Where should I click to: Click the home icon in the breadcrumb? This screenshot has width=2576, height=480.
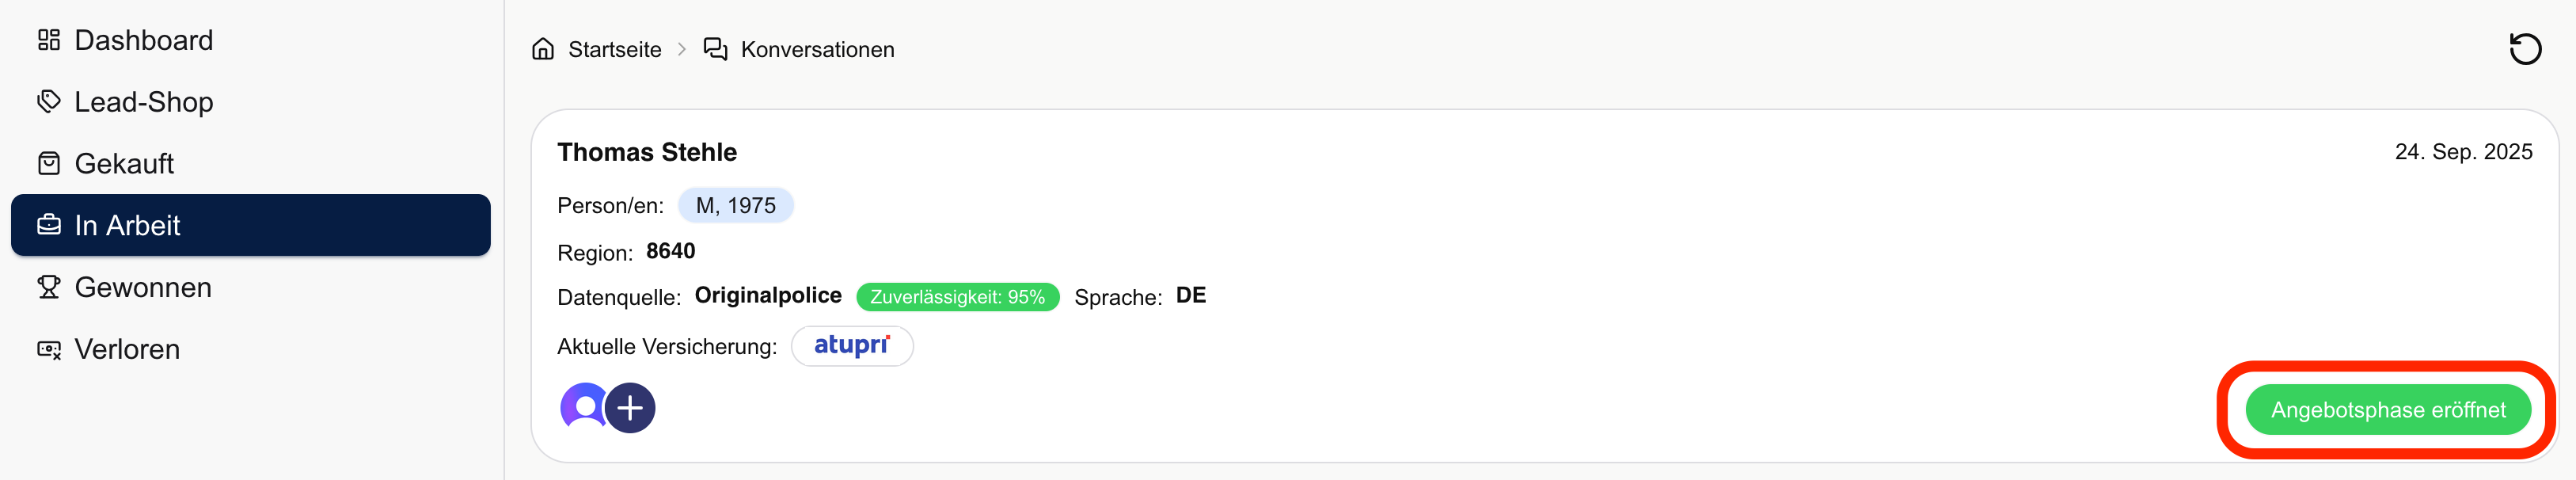543,49
